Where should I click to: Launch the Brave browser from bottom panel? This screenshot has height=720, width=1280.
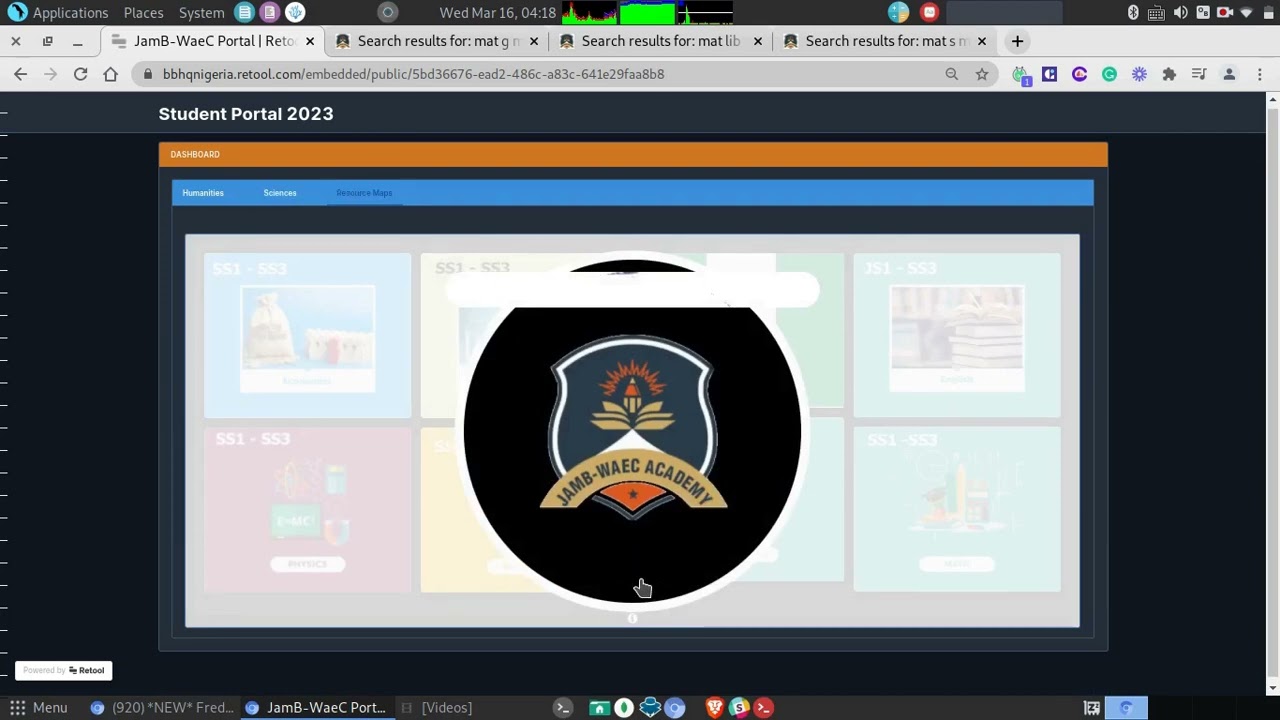(714, 707)
